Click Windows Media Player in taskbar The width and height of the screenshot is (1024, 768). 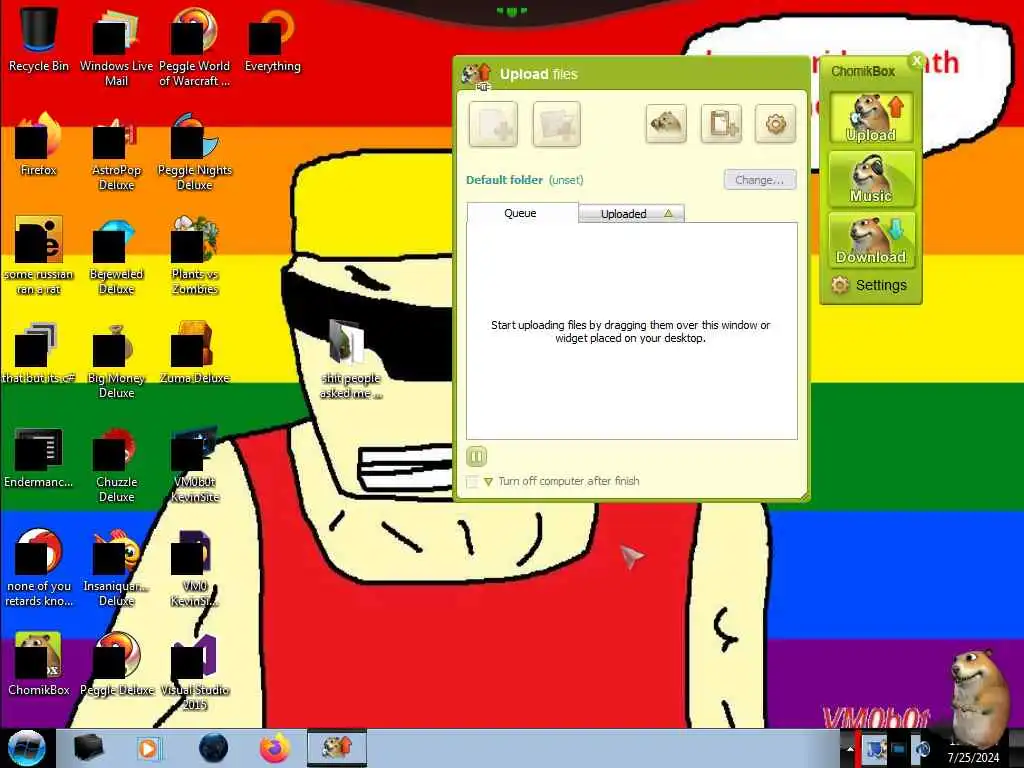click(x=149, y=748)
